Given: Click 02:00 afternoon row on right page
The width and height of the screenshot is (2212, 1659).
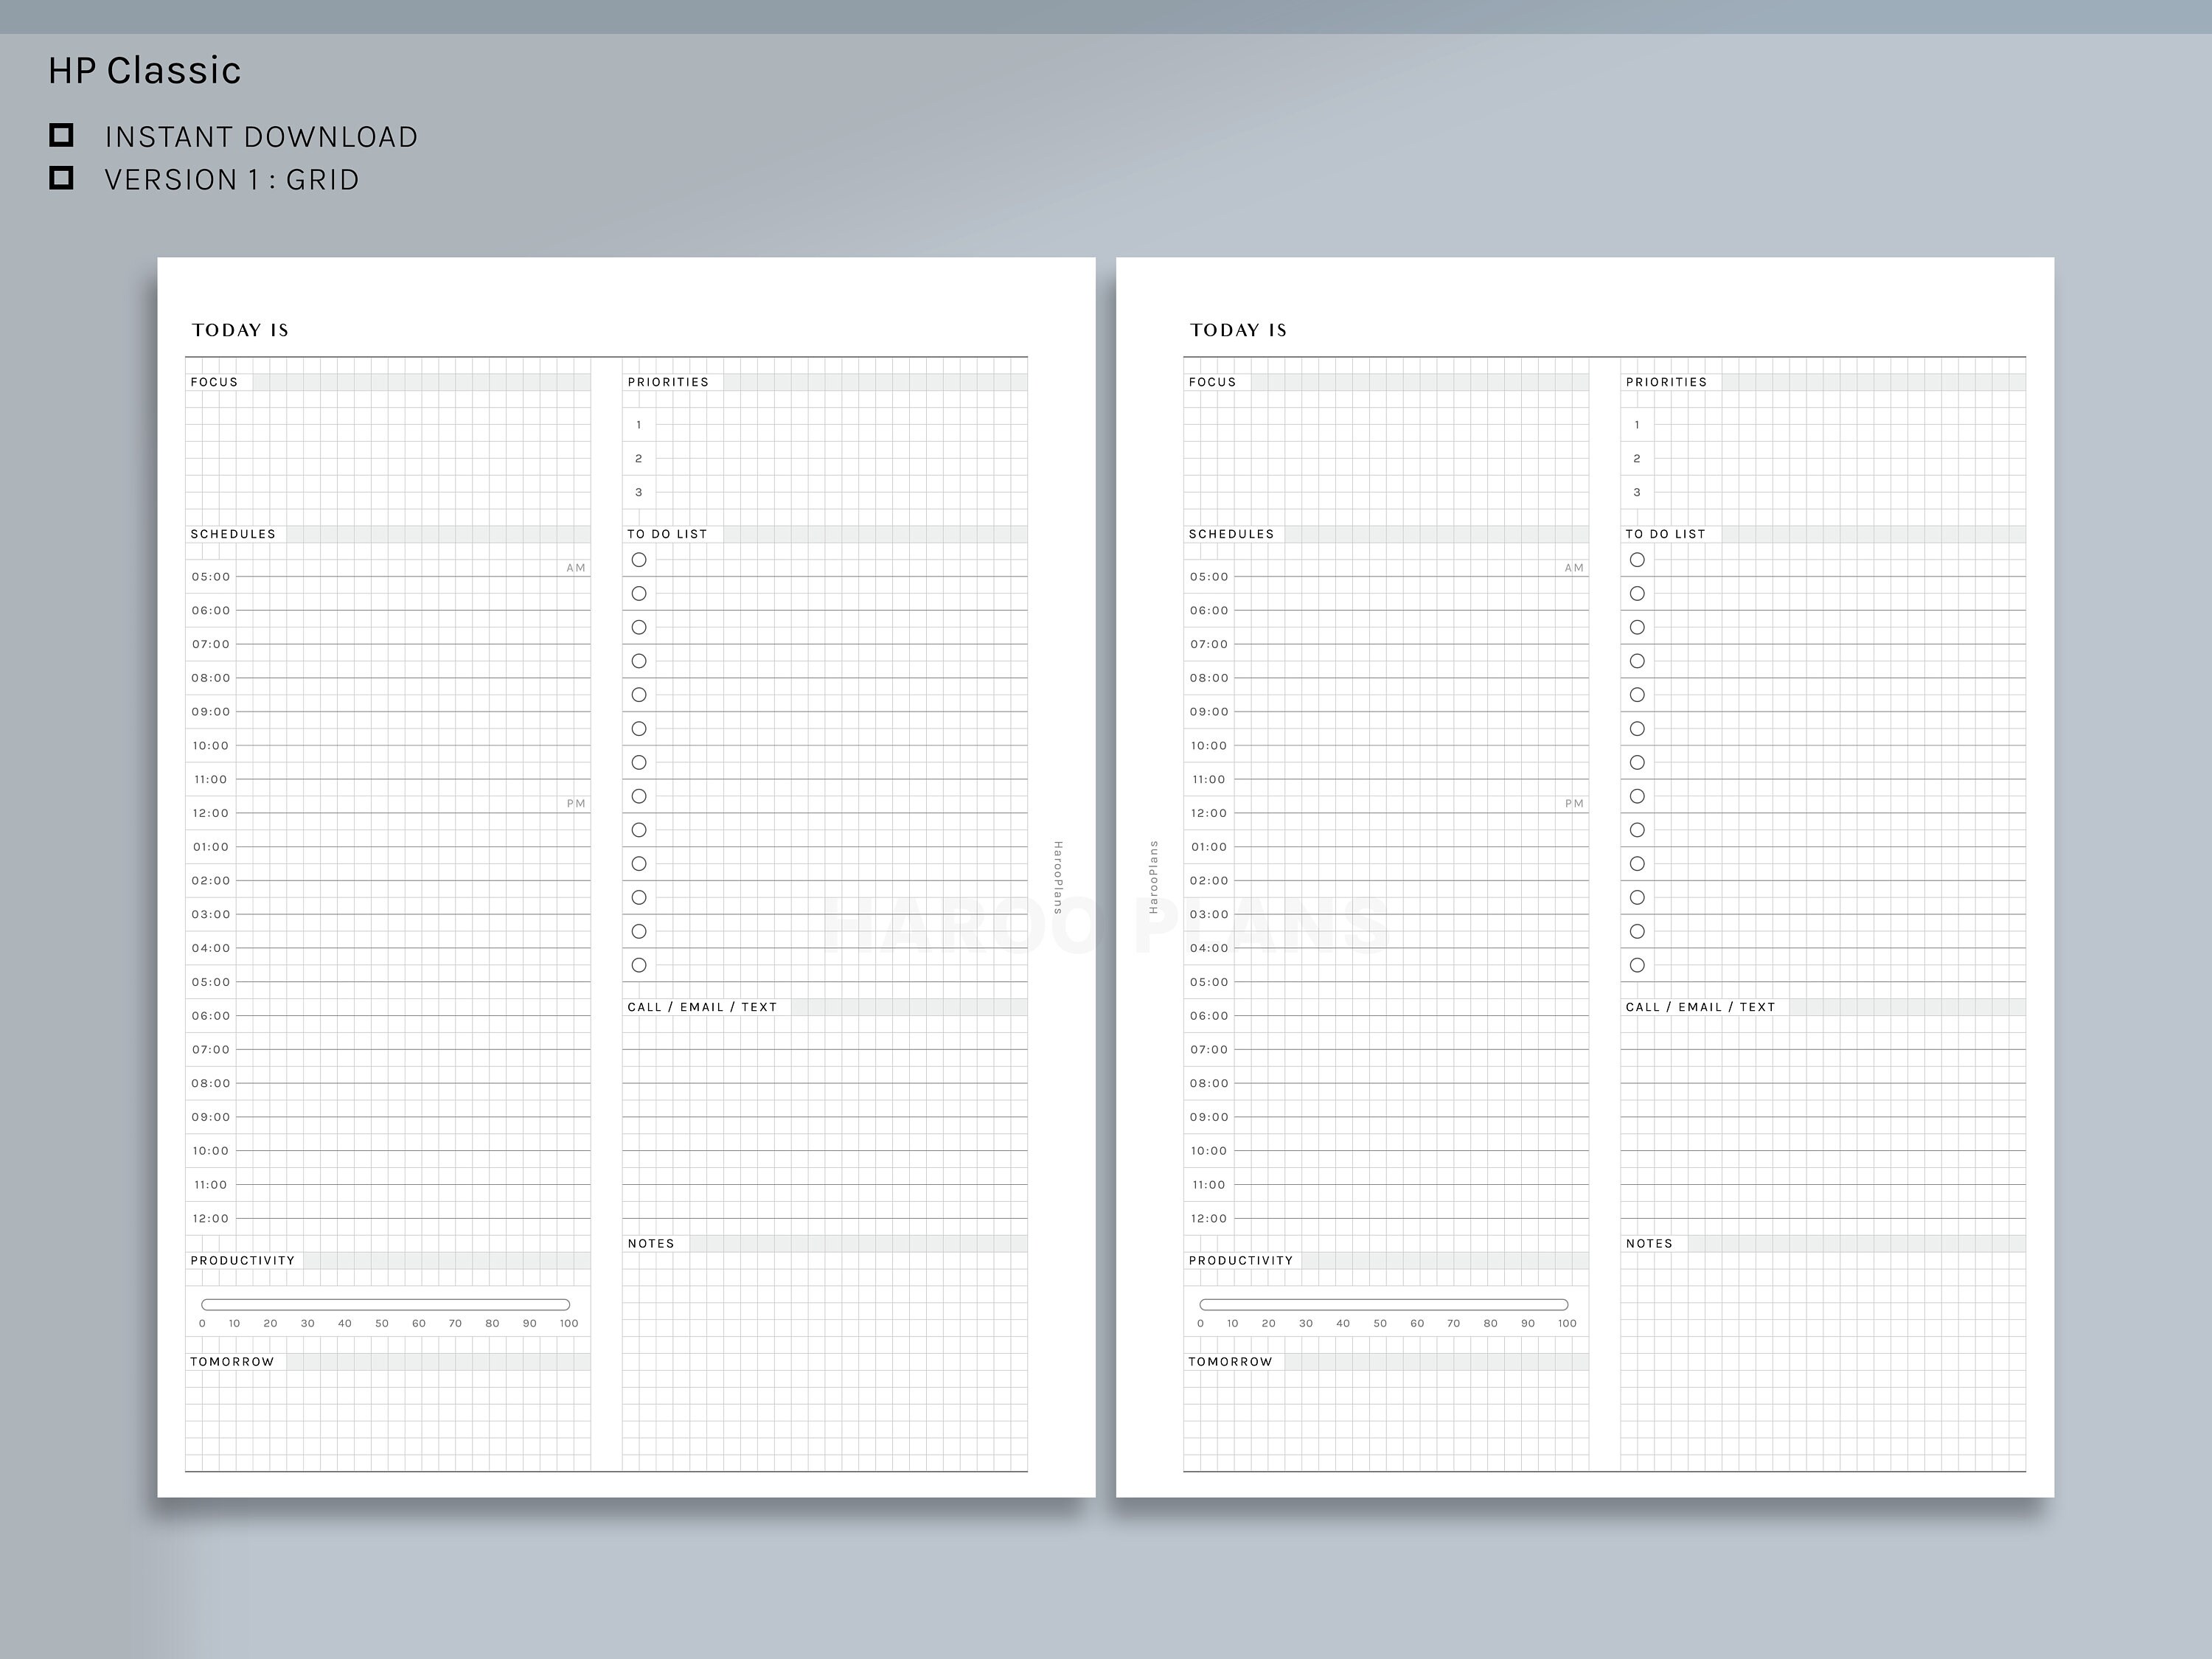Looking at the screenshot, I should point(1386,881).
